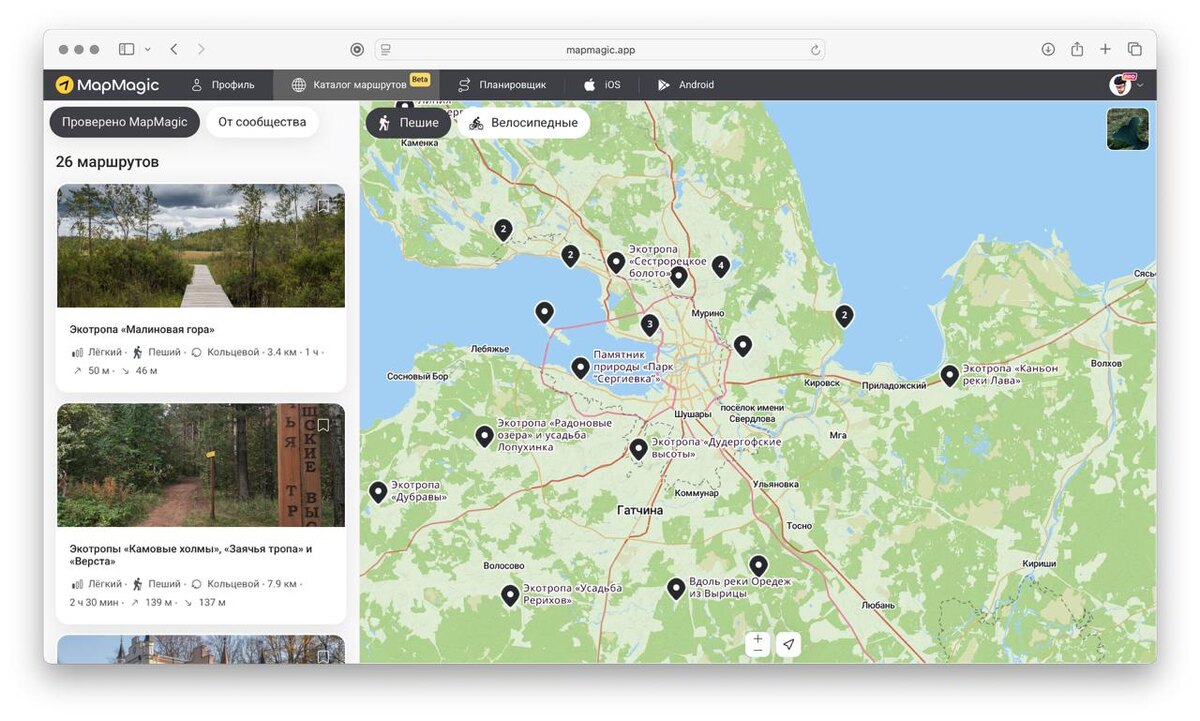Open the Камовые холмы forest trail photo
1200x721 pixels.
pyautogui.click(x=201, y=465)
